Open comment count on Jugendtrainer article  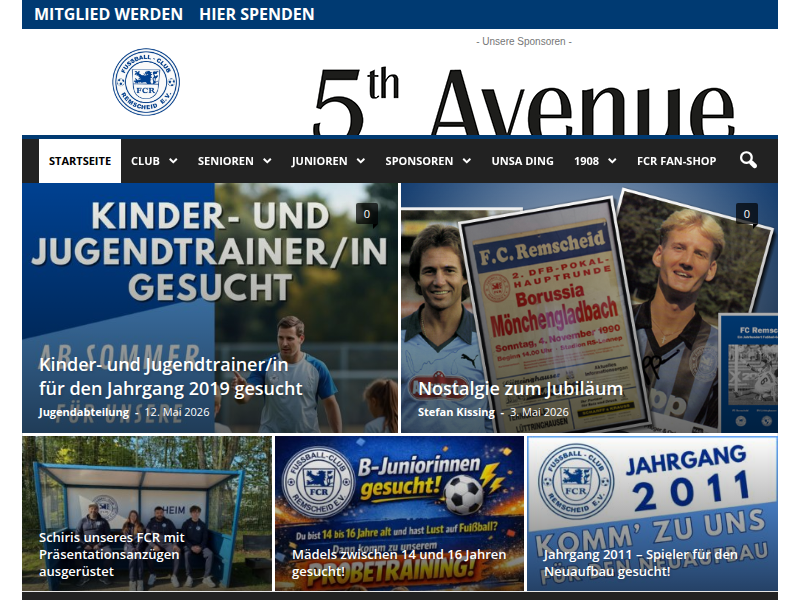click(x=367, y=214)
